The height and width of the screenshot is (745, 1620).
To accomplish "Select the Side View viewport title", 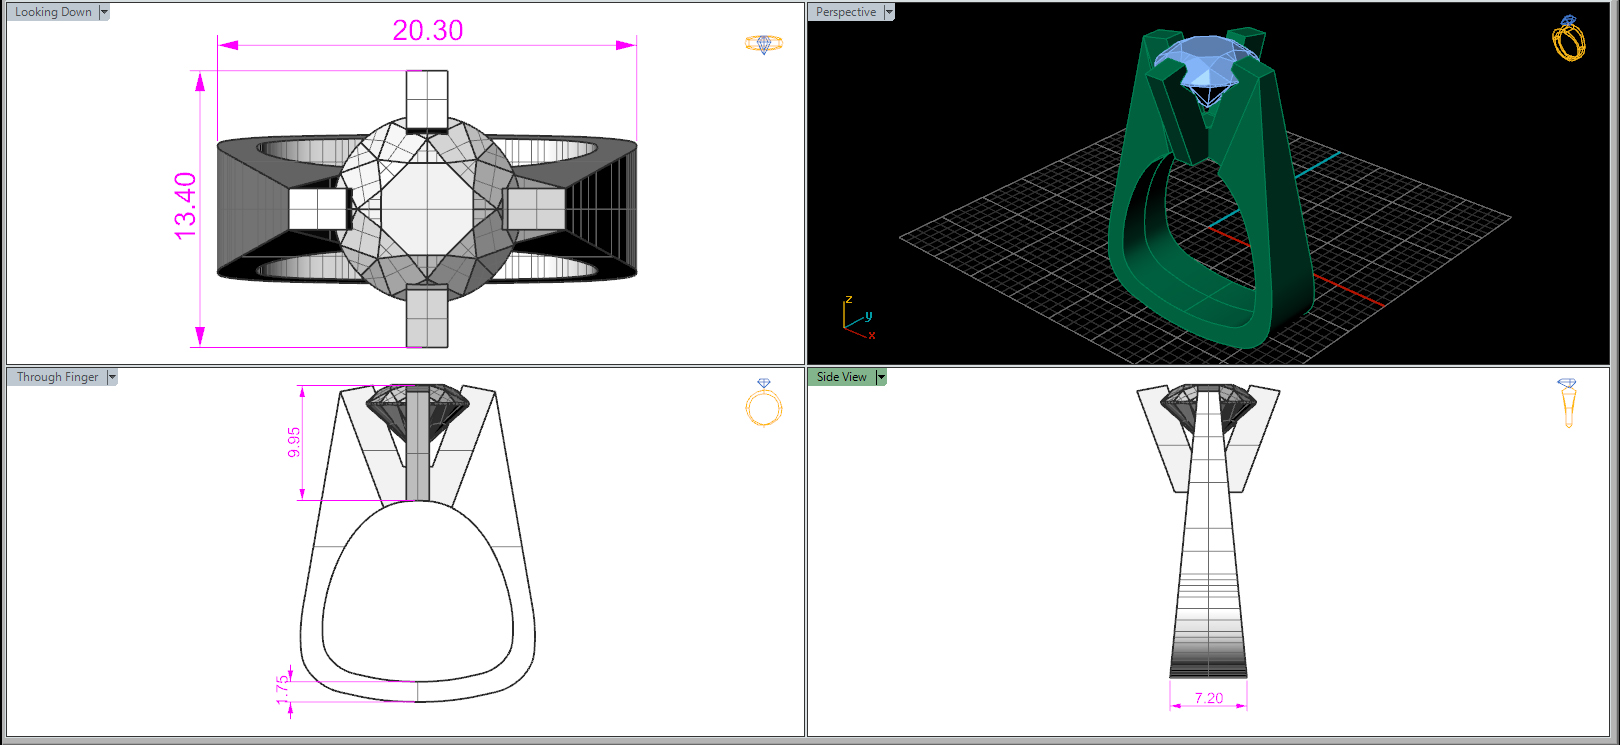I will [x=842, y=377].
